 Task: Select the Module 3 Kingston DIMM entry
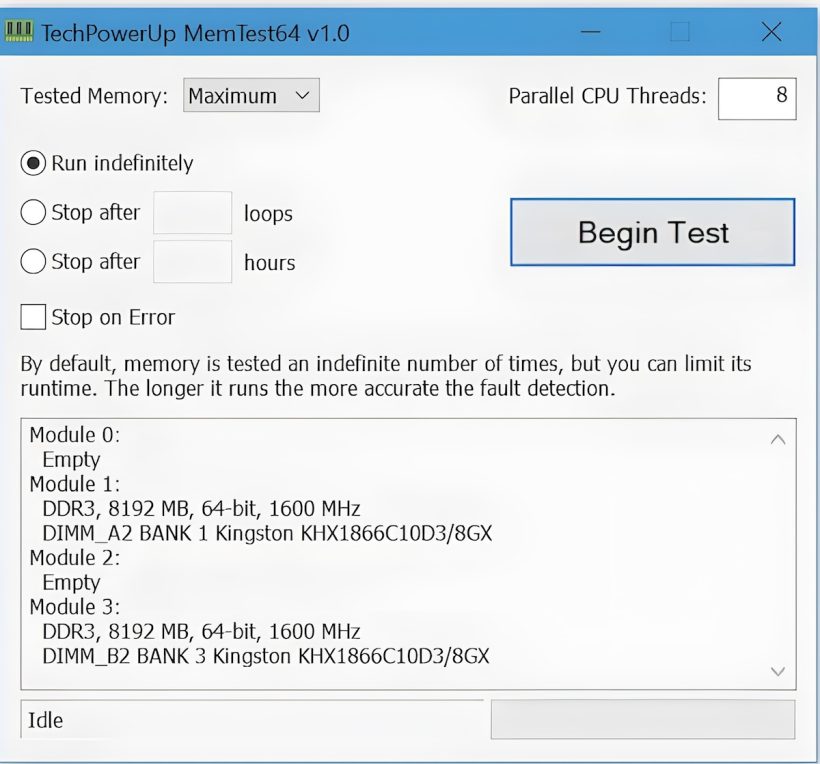[264, 656]
